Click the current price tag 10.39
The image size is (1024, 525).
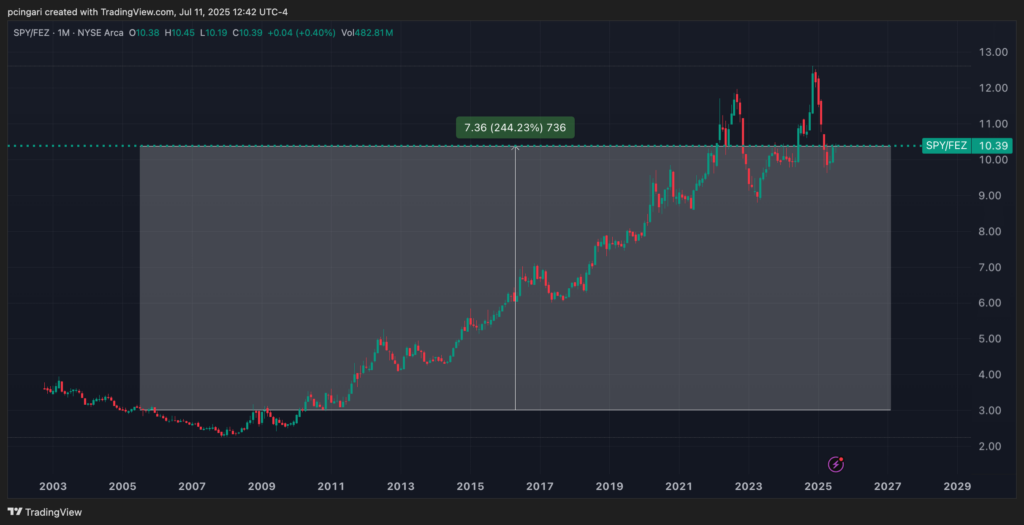pos(992,146)
